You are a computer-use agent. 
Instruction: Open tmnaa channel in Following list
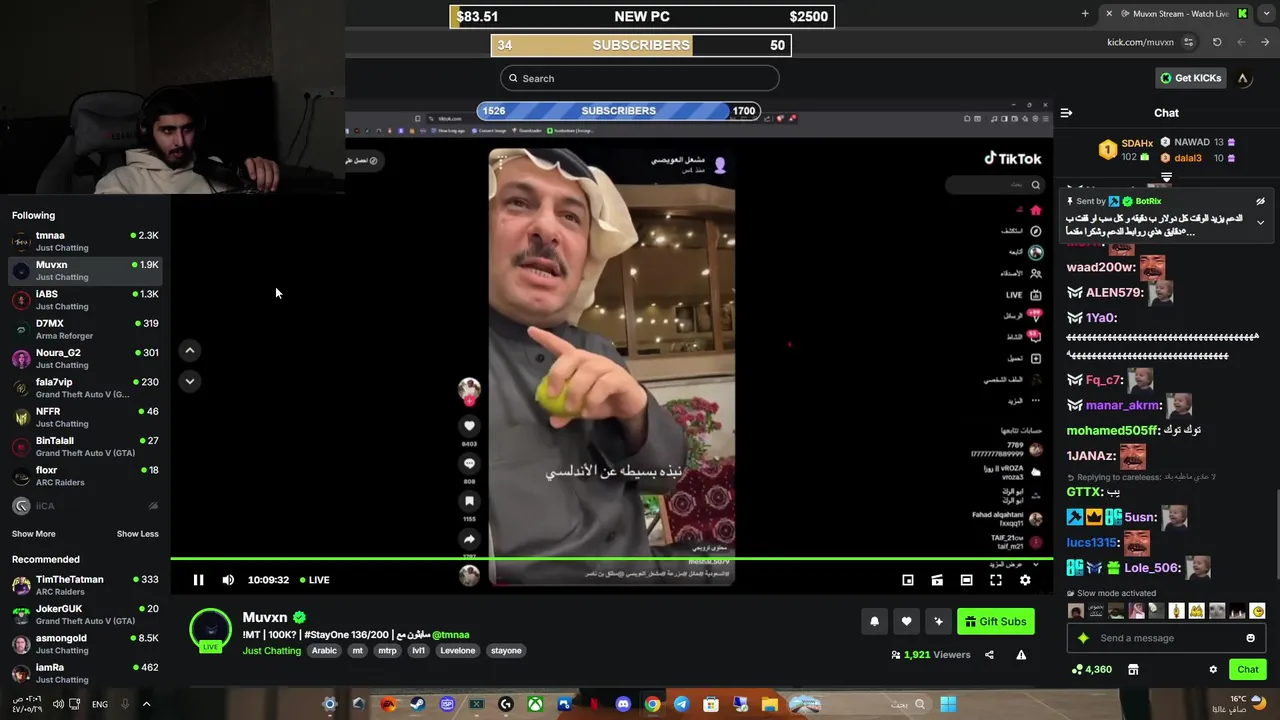point(85,241)
